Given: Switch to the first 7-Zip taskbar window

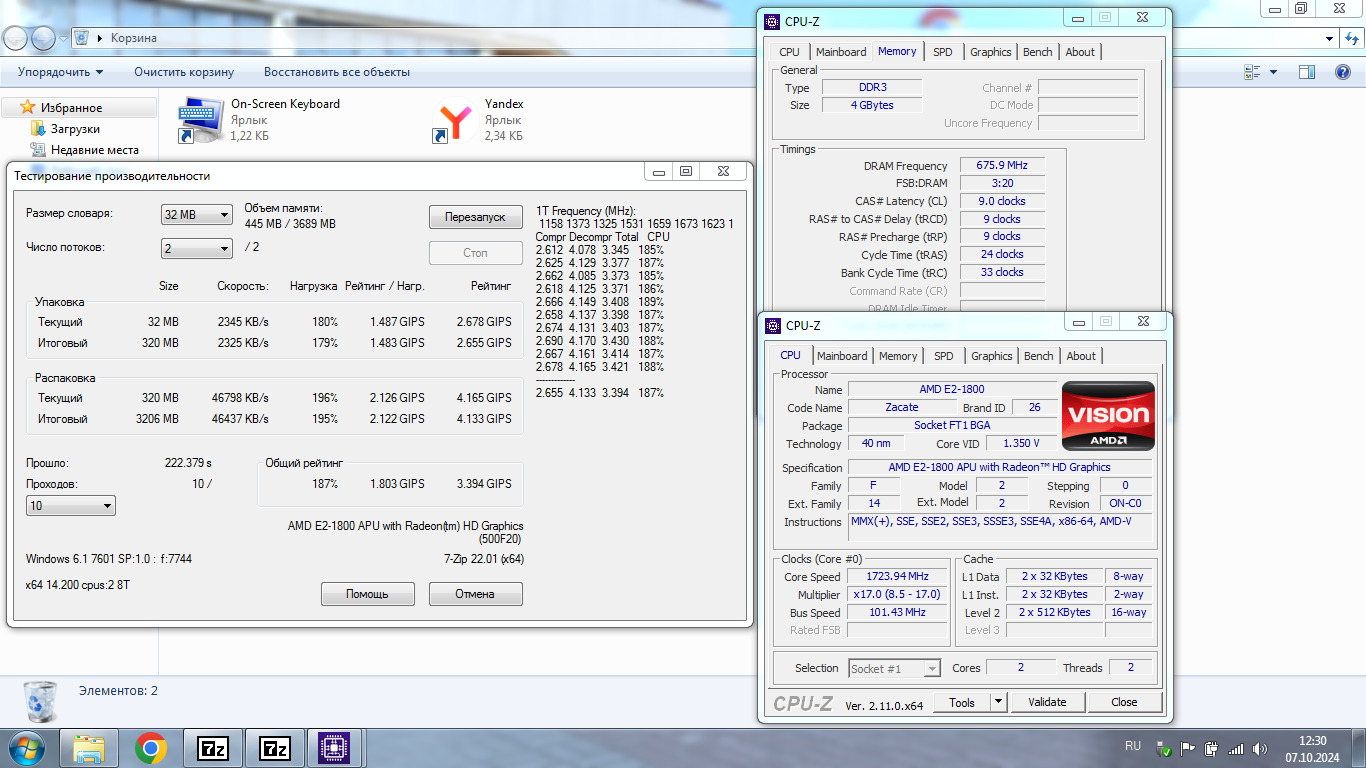Looking at the screenshot, I should click(212, 748).
